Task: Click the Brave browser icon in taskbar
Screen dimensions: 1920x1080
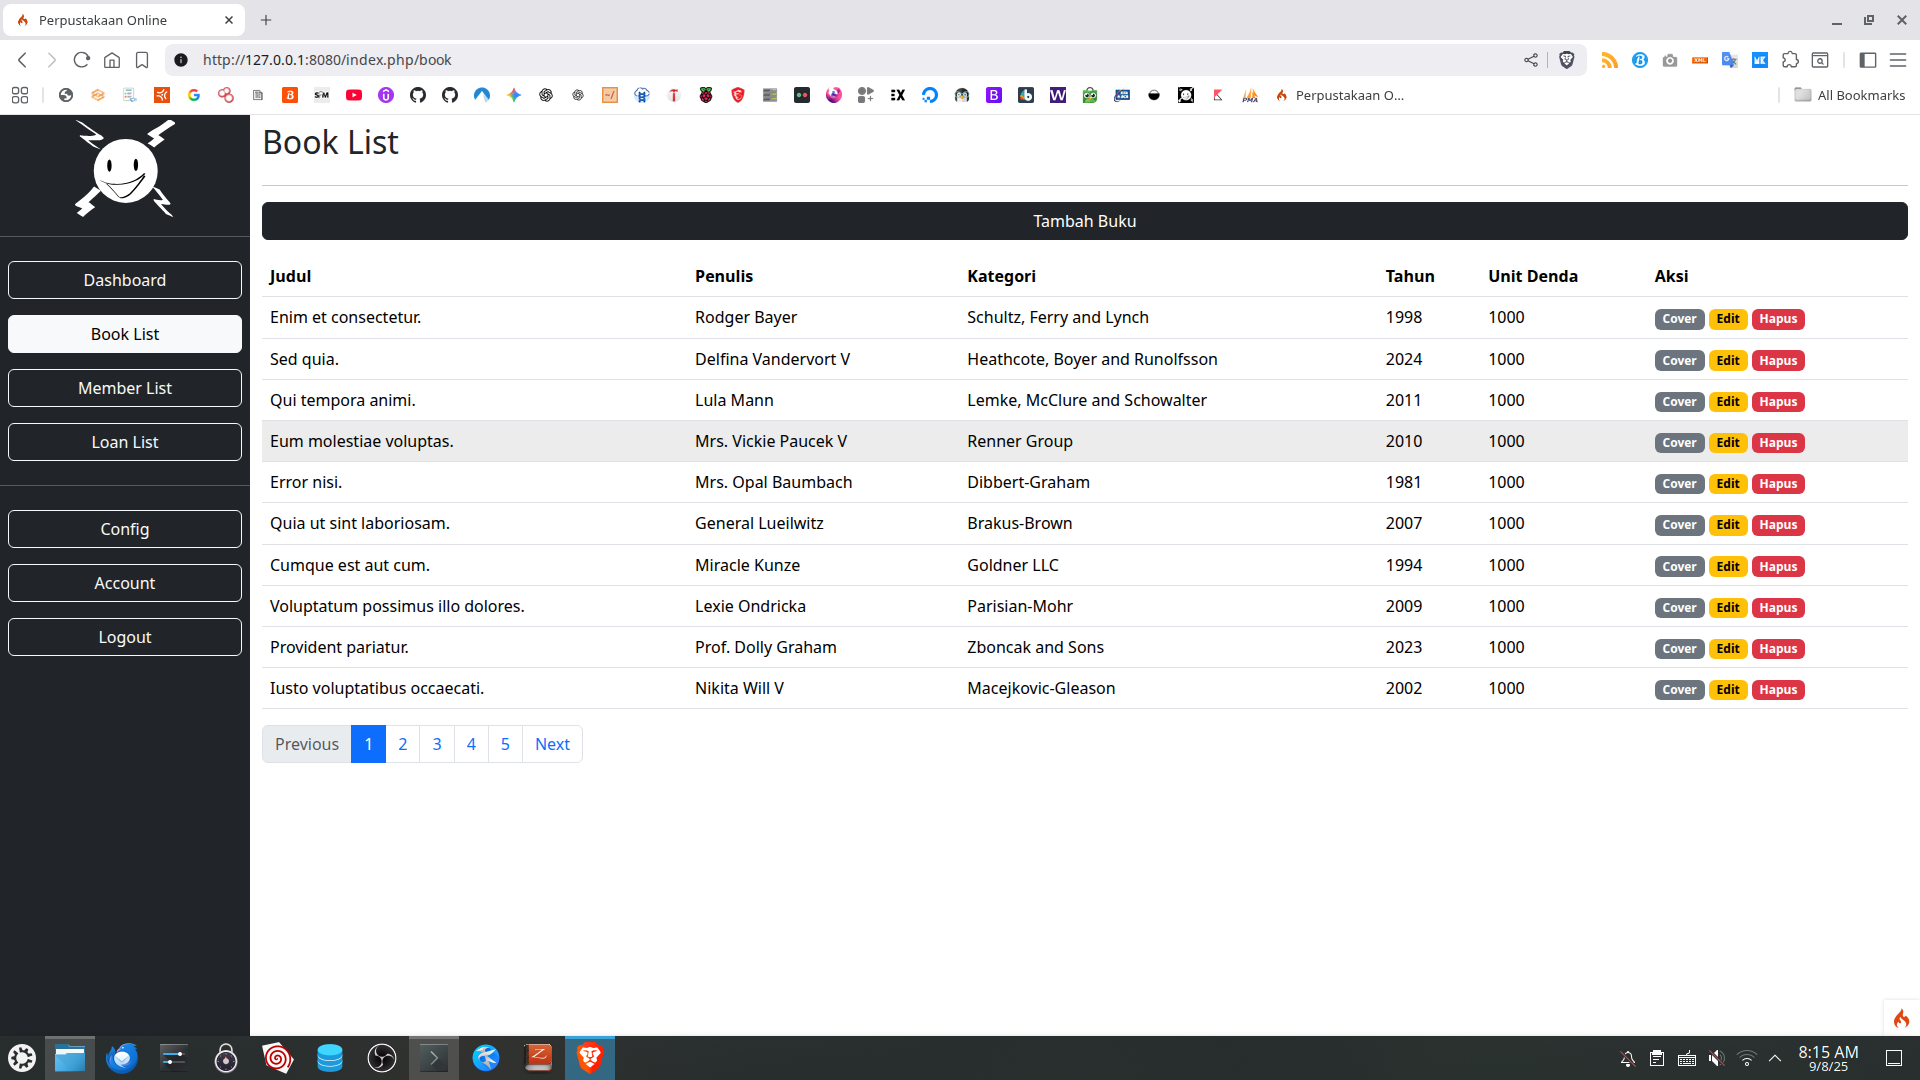Action: pos(590,1057)
